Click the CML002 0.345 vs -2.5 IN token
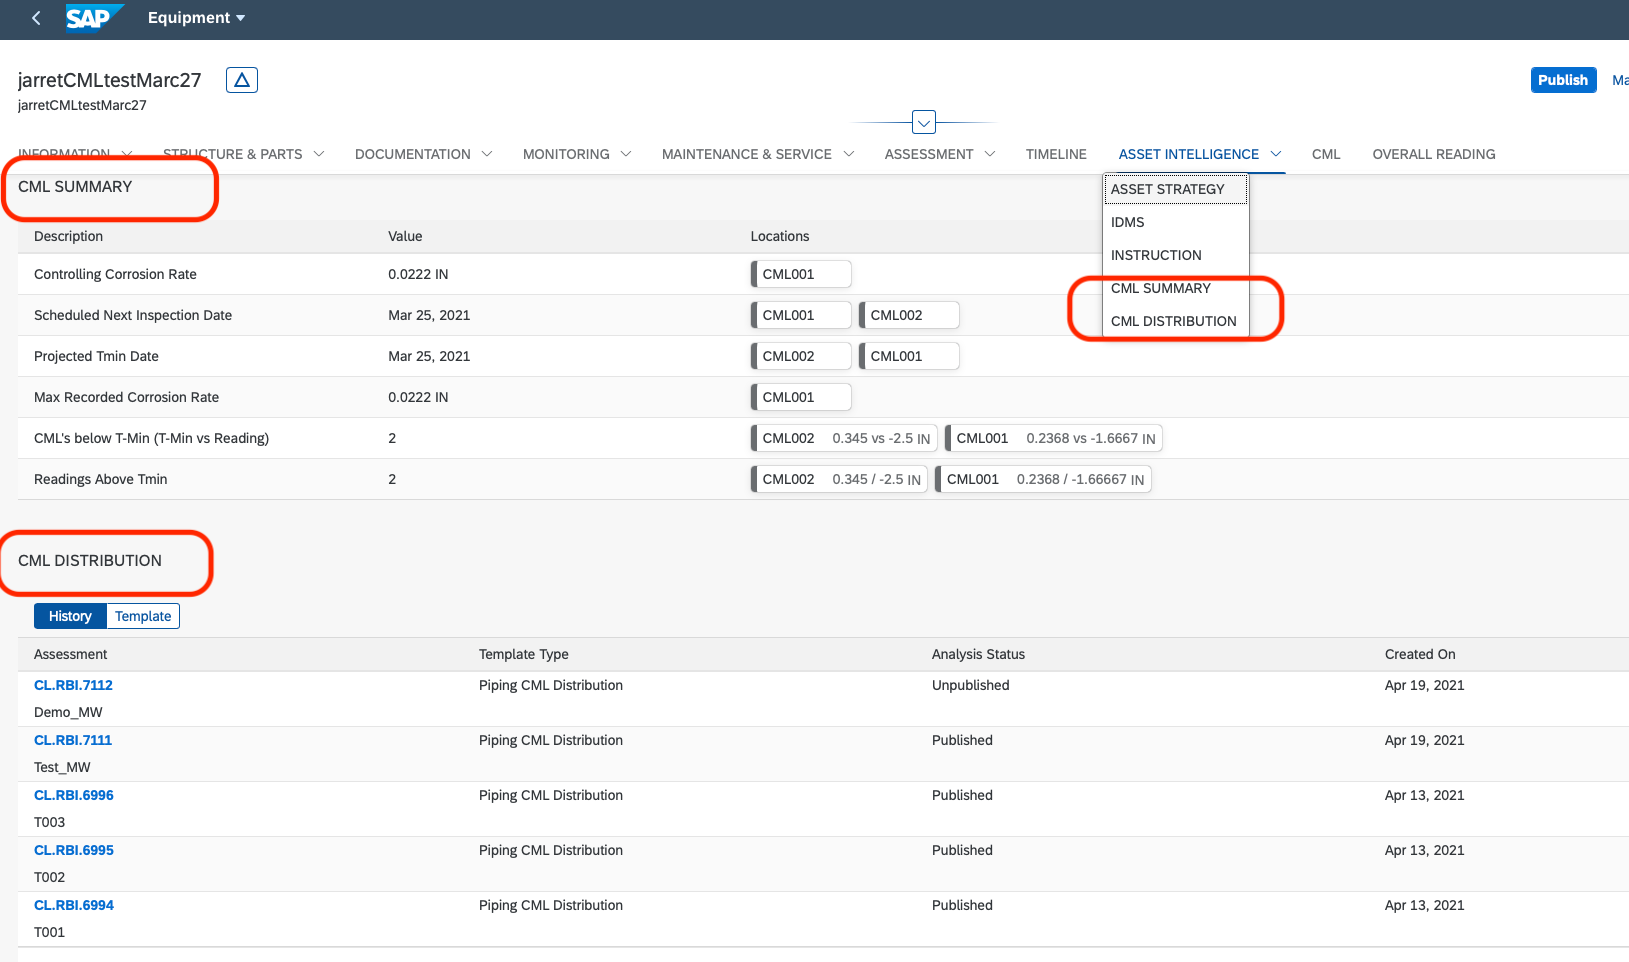This screenshot has width=1629, height=962. [844, 438]
